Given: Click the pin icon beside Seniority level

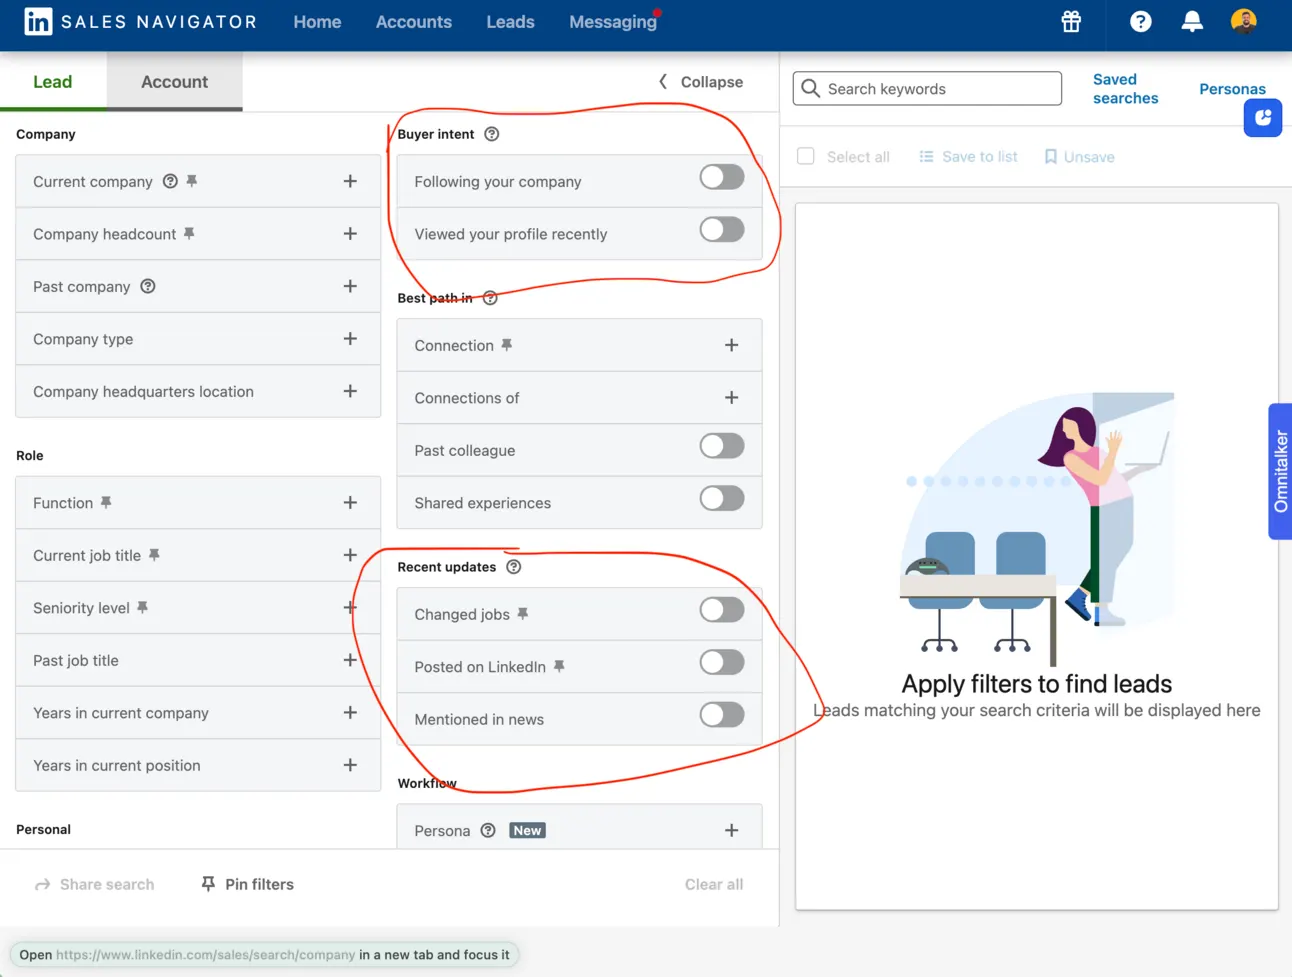Looking at the screenshot, I should tap(143, 608).
